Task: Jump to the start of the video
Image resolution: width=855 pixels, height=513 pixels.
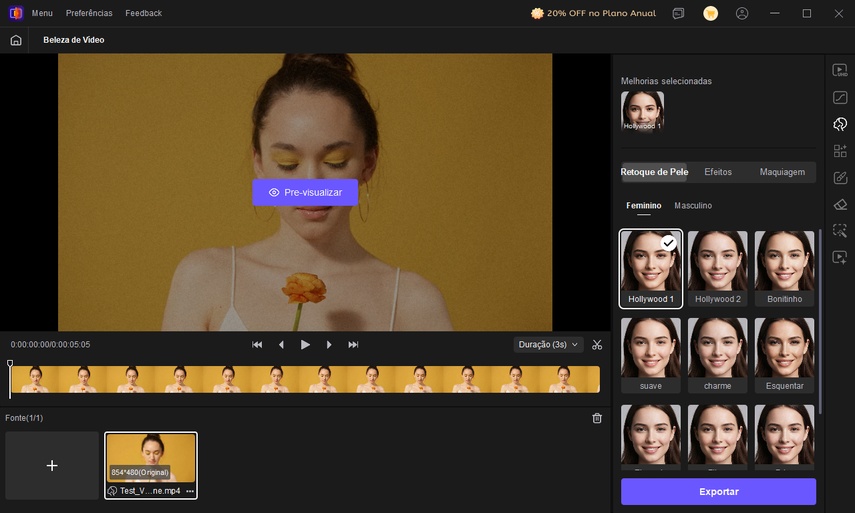Action: pyautogui.click(x=257, y=345)
